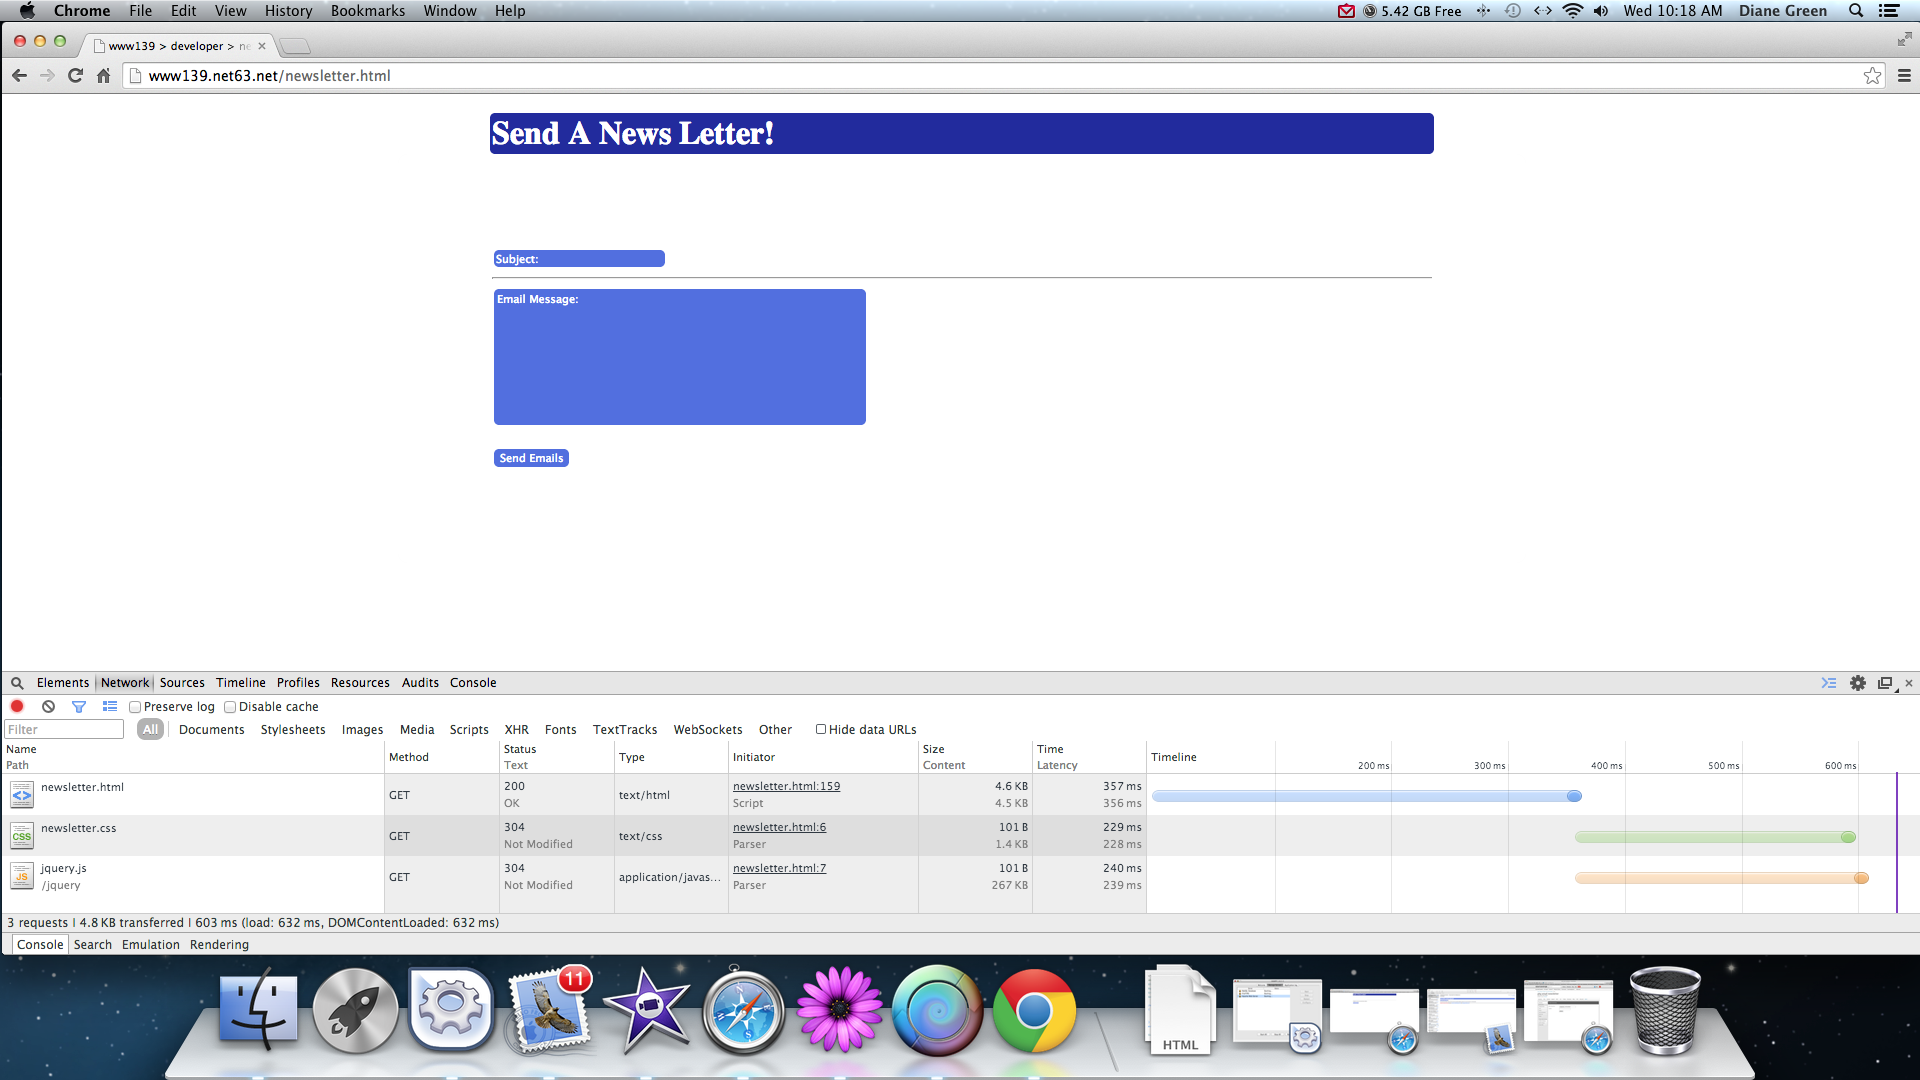Undock DevTools into separate window
The width and height of the screenshot is (1920, 1080).
[x=1885, y=683]
